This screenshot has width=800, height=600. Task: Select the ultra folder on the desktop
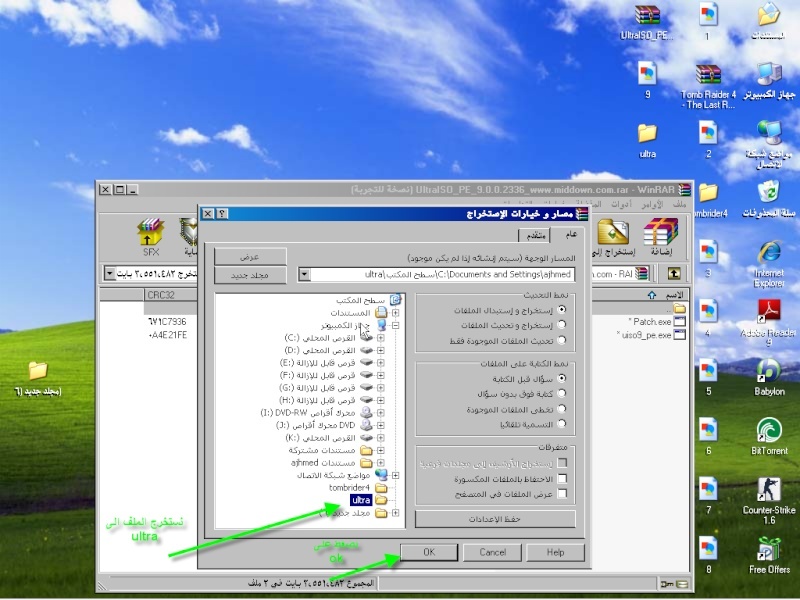pos(647,140)
